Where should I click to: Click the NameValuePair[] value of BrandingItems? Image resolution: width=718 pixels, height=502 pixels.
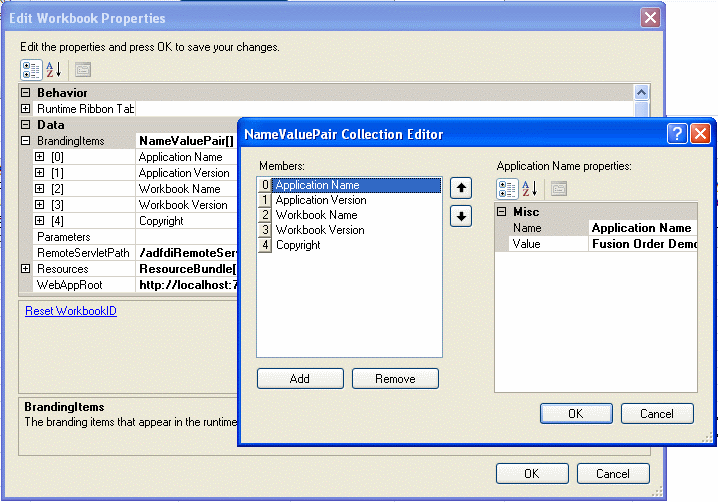(x=187, y=141)
